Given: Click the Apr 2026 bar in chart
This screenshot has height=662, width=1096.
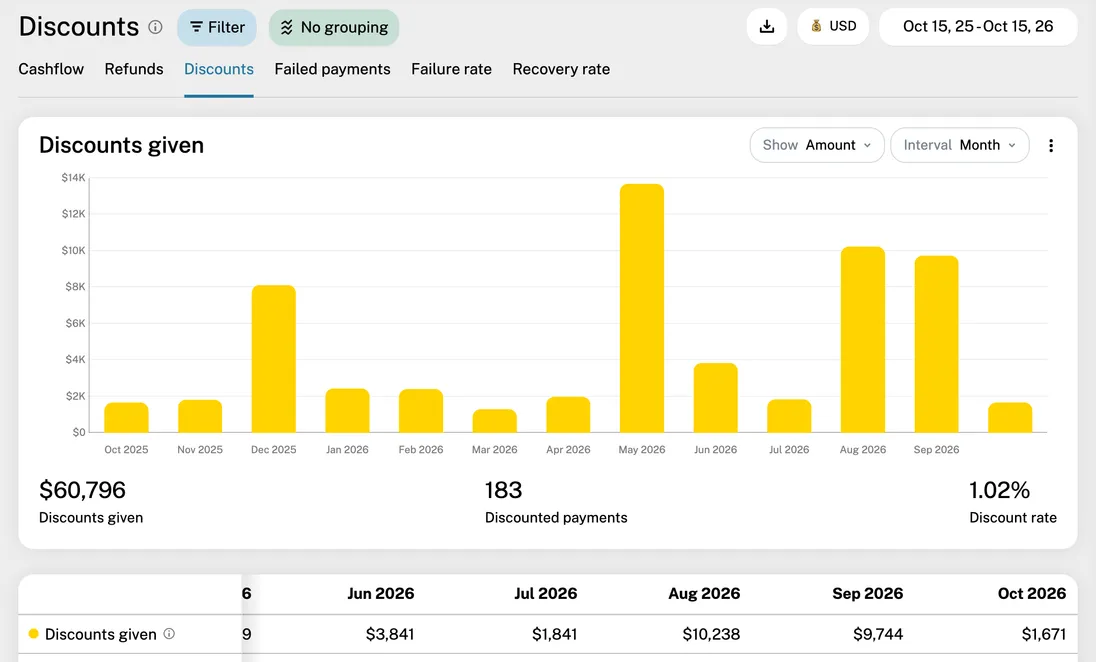Looking at the screenshot, I should 568,415.
